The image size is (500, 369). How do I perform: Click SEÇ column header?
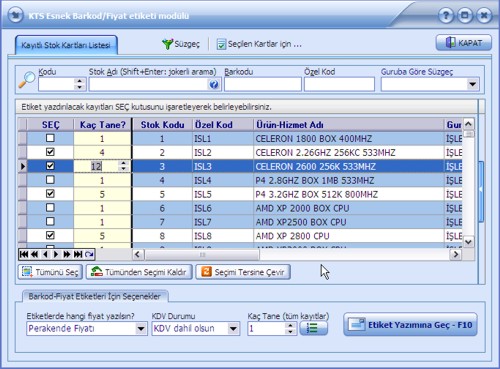pos(50,125)
